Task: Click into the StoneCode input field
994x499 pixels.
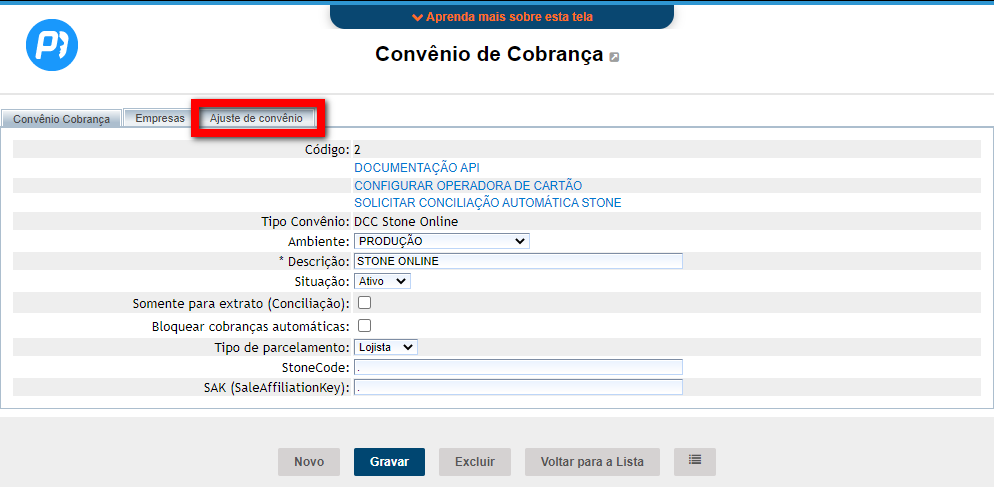Action: pos(518,368)
